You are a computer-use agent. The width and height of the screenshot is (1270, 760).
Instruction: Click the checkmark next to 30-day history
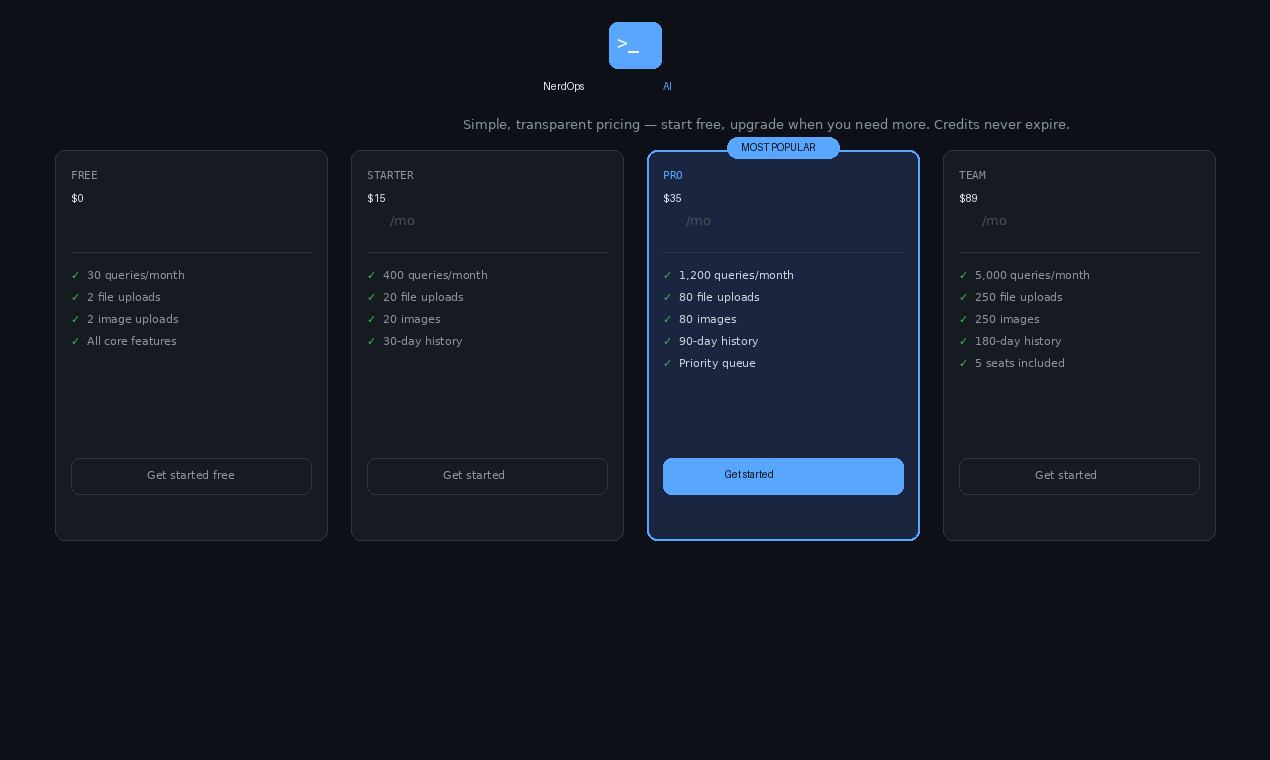click(x=371, y=341)
